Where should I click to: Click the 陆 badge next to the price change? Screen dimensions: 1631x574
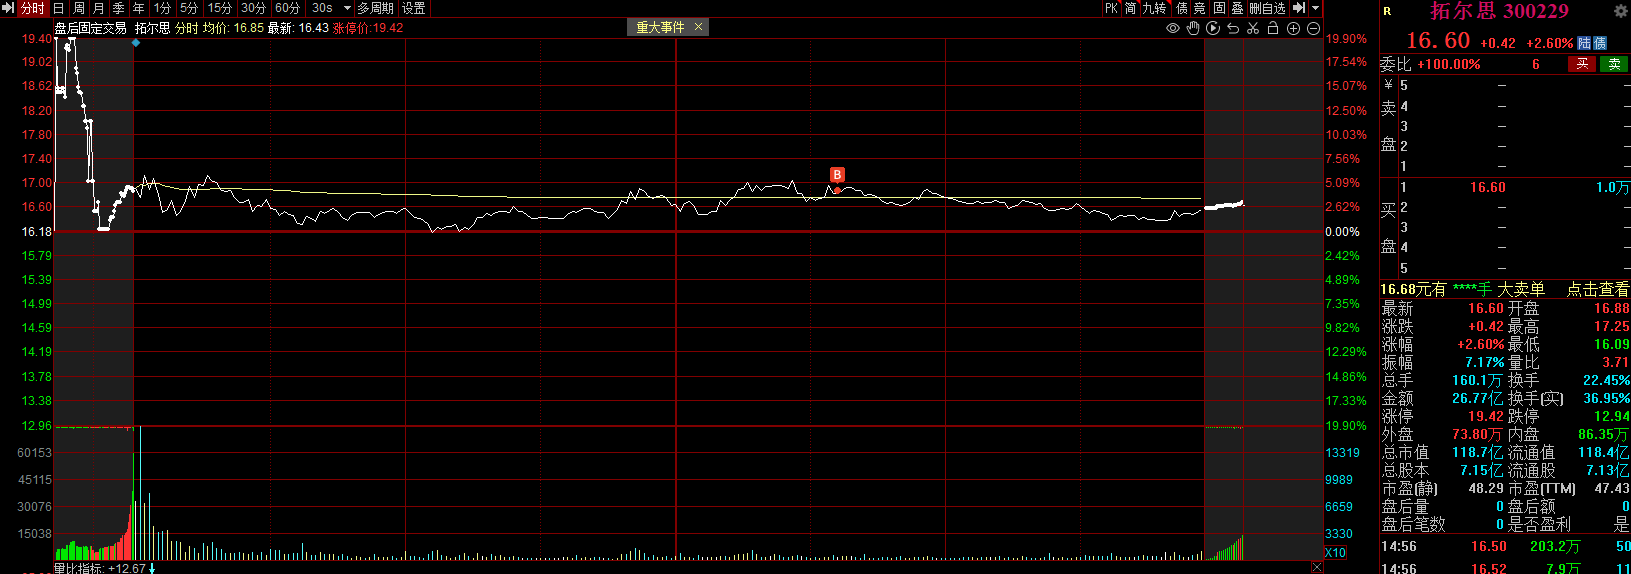click(1584, 43)
